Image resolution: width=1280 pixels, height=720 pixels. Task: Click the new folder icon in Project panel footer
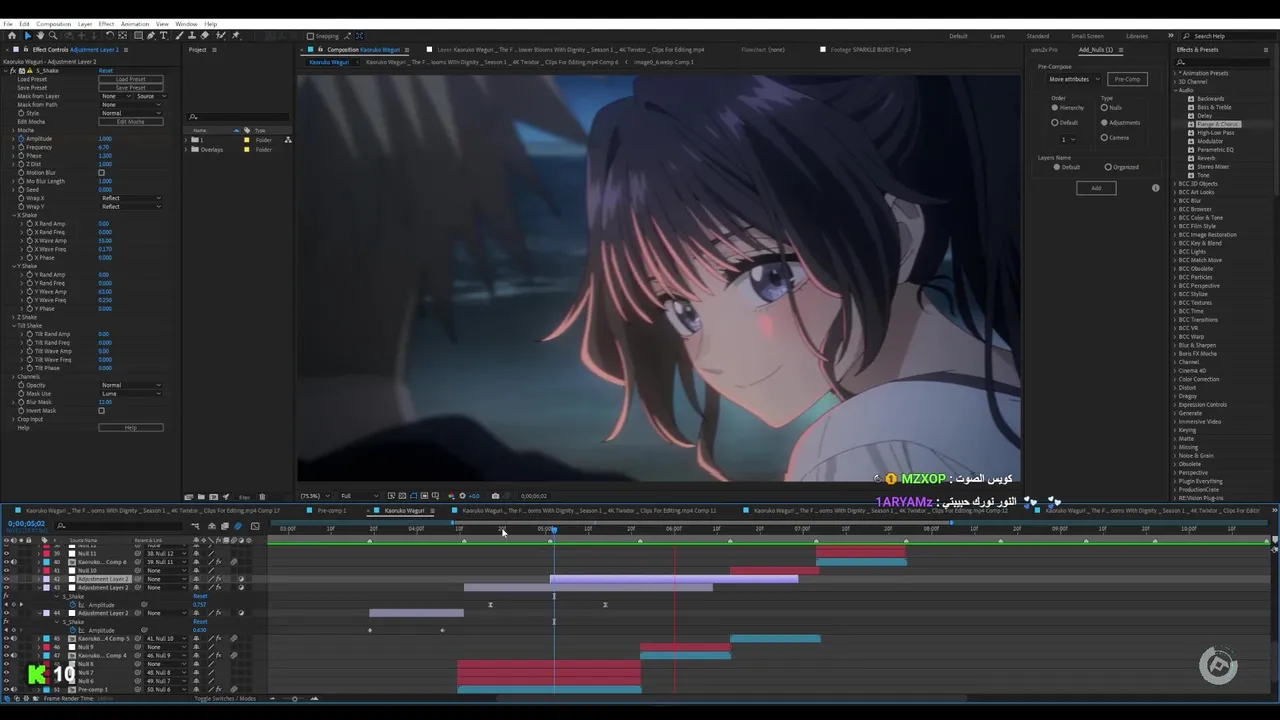tap(200, 497)
